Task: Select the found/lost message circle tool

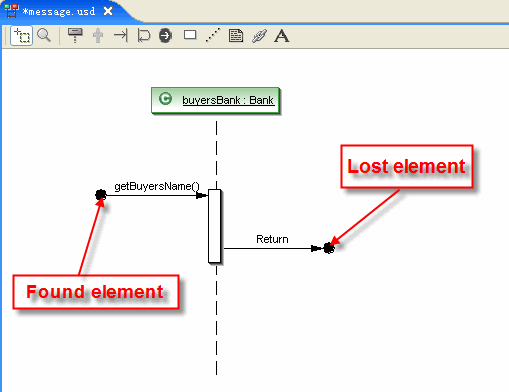Action: 165,36
